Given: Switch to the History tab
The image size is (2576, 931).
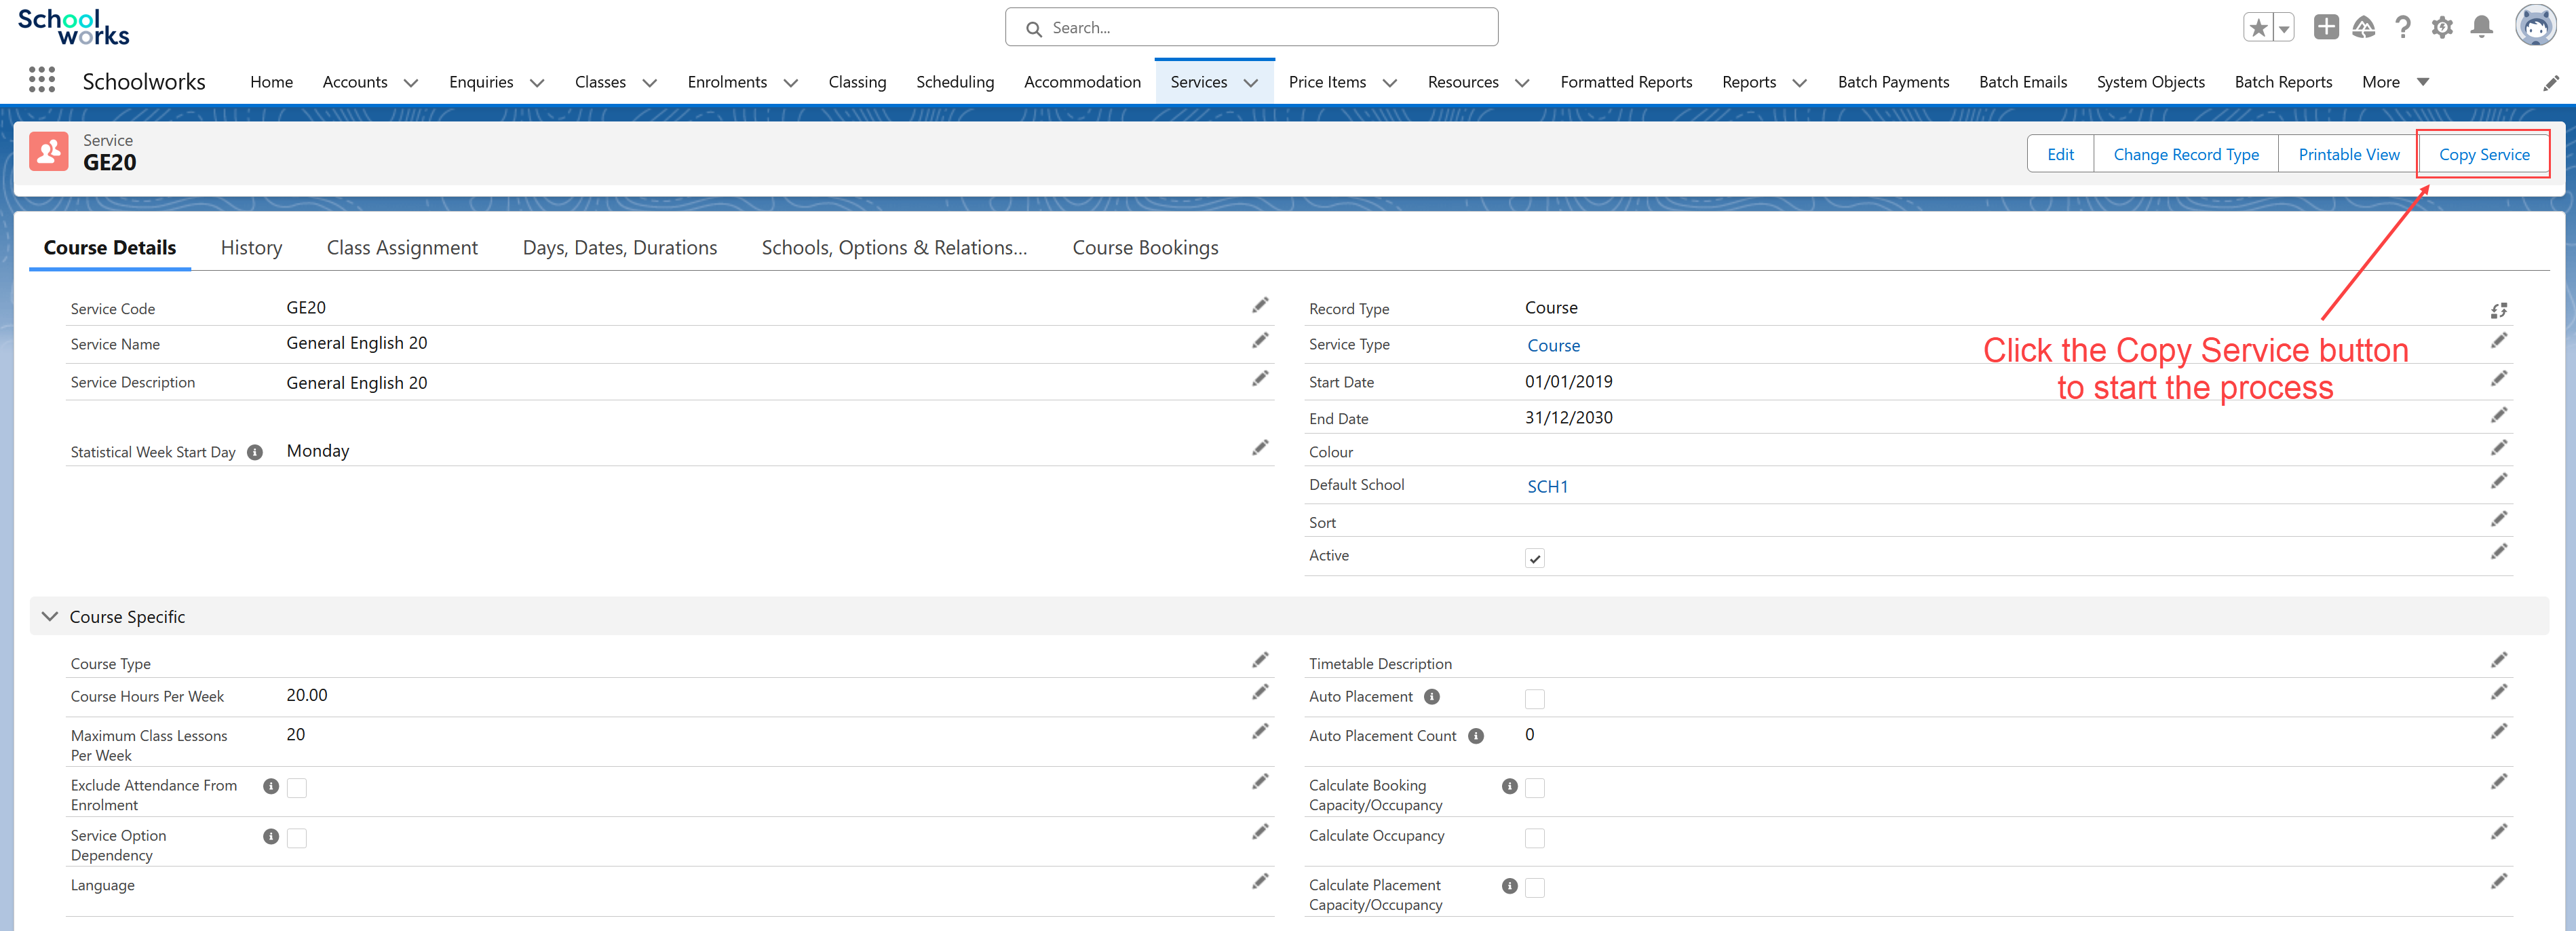Looking at the screenshot, I should point(251,247).
